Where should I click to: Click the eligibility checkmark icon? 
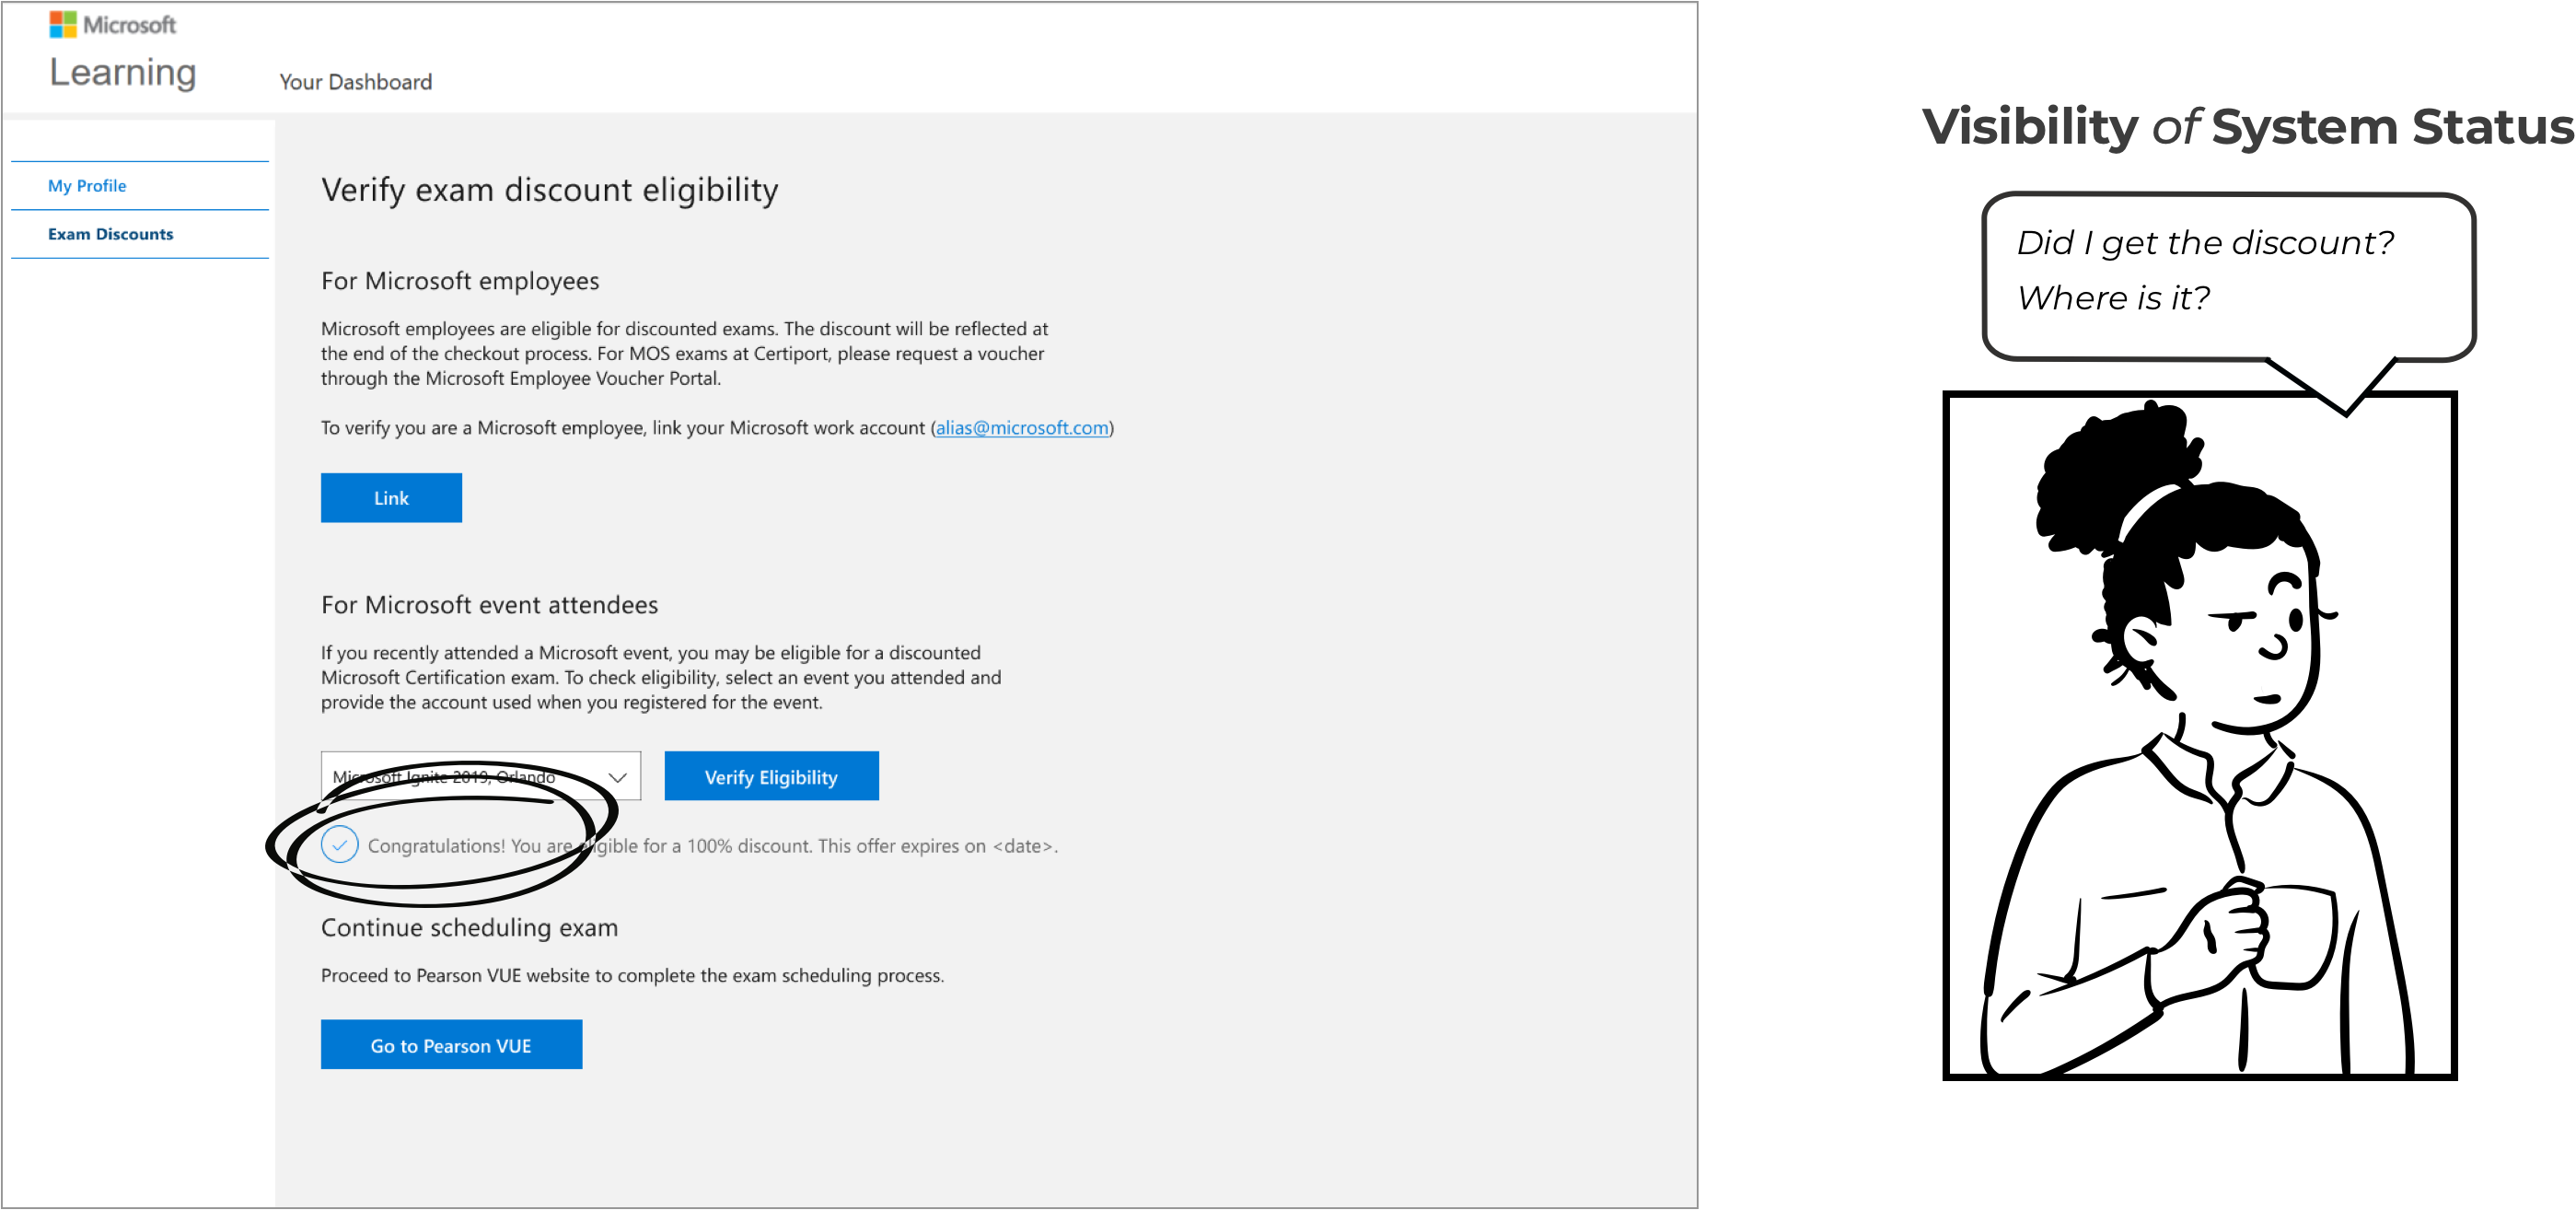[x=340, y=846]
